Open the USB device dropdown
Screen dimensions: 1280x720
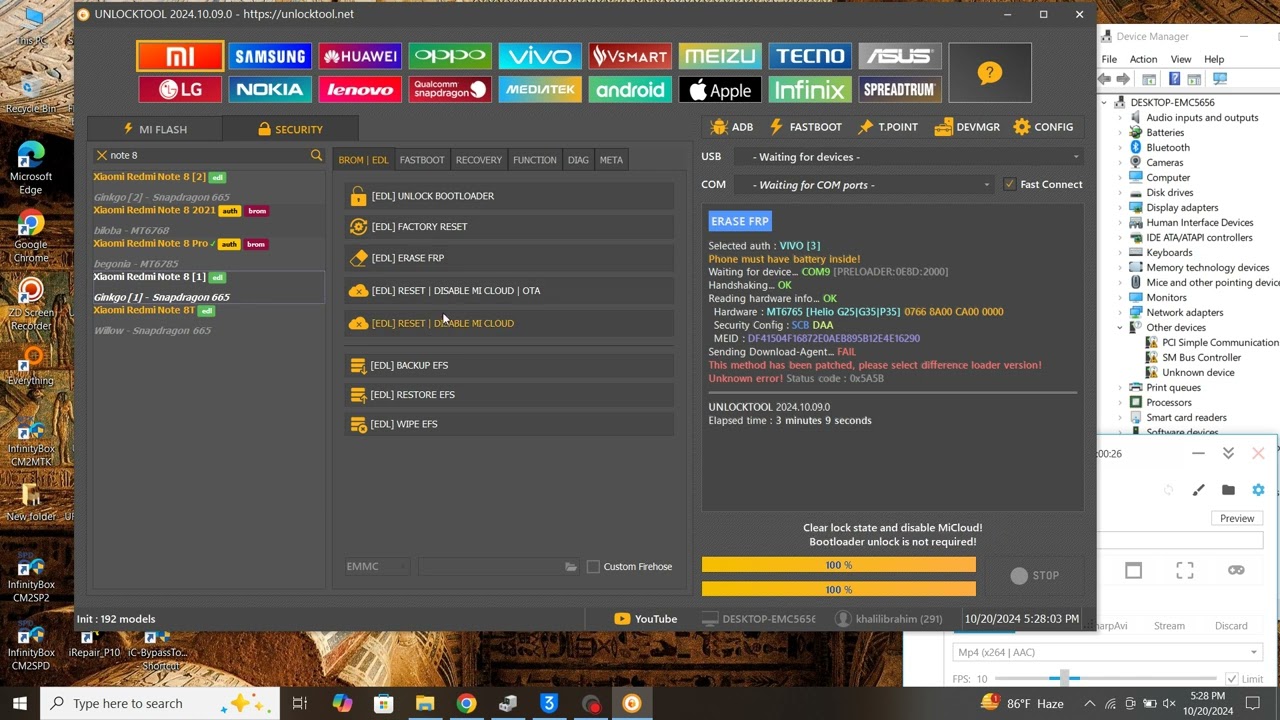coord(908,157)
